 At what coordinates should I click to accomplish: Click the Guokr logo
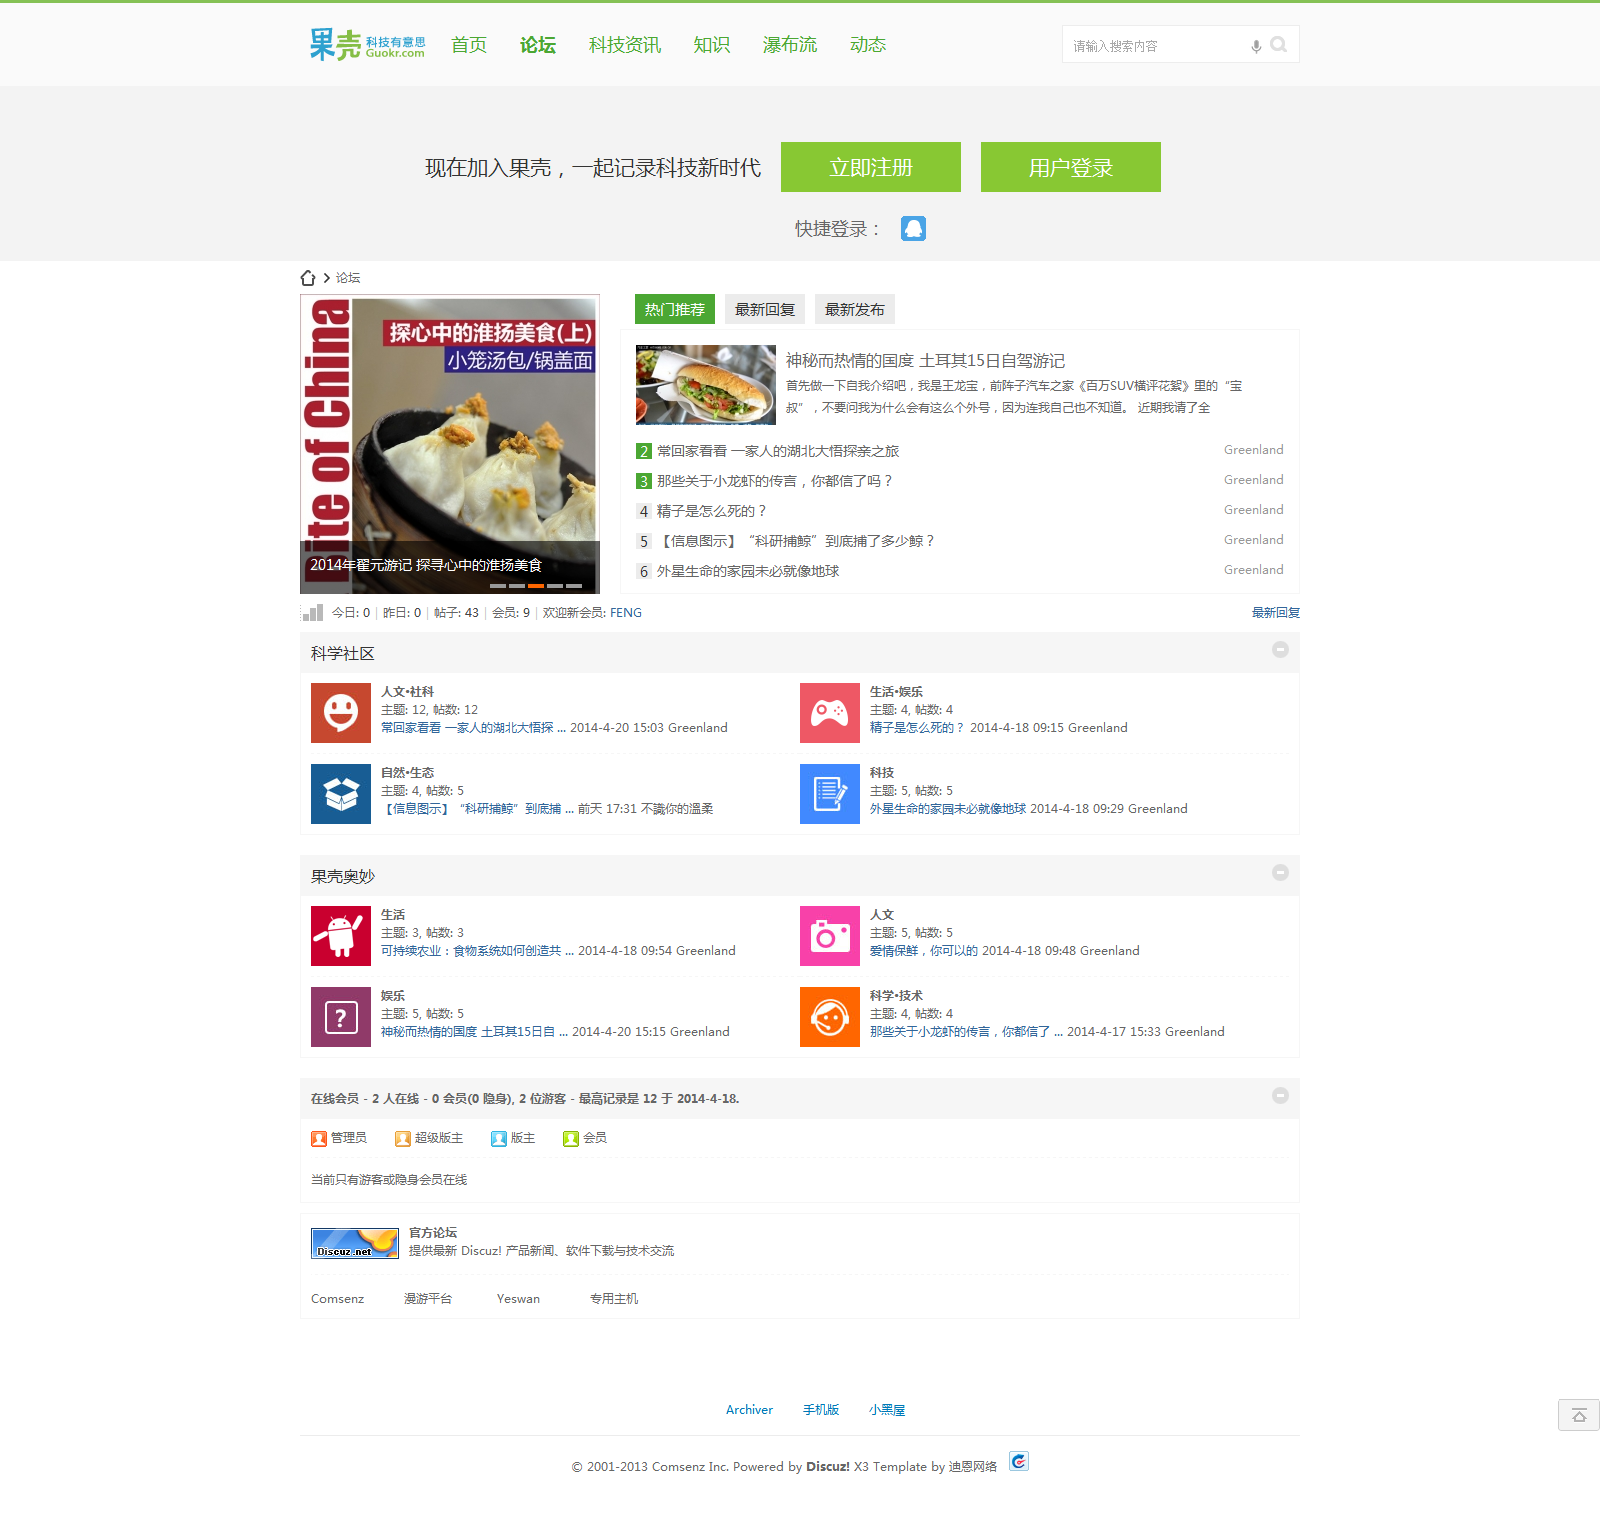367,44
